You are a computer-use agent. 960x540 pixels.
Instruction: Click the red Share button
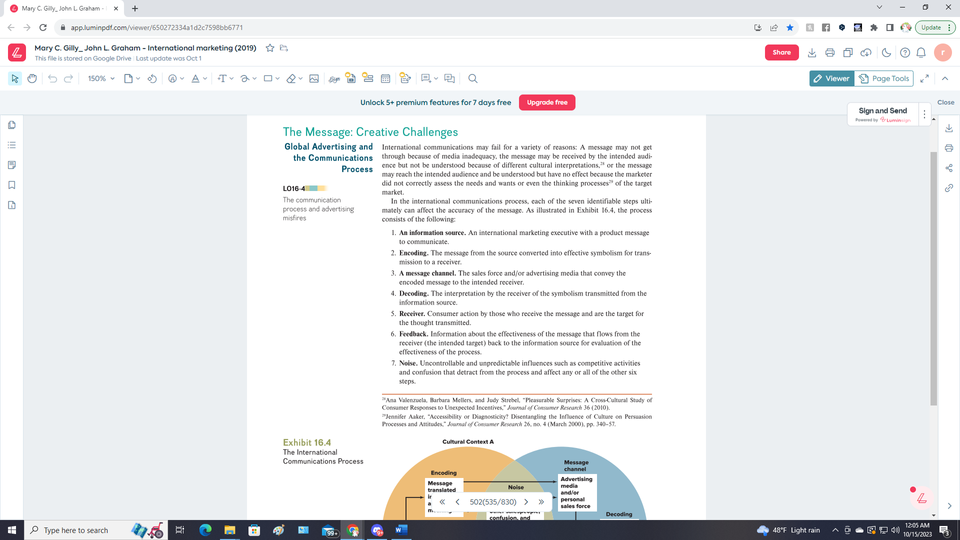pyautogui.click(x=781, y=53)
